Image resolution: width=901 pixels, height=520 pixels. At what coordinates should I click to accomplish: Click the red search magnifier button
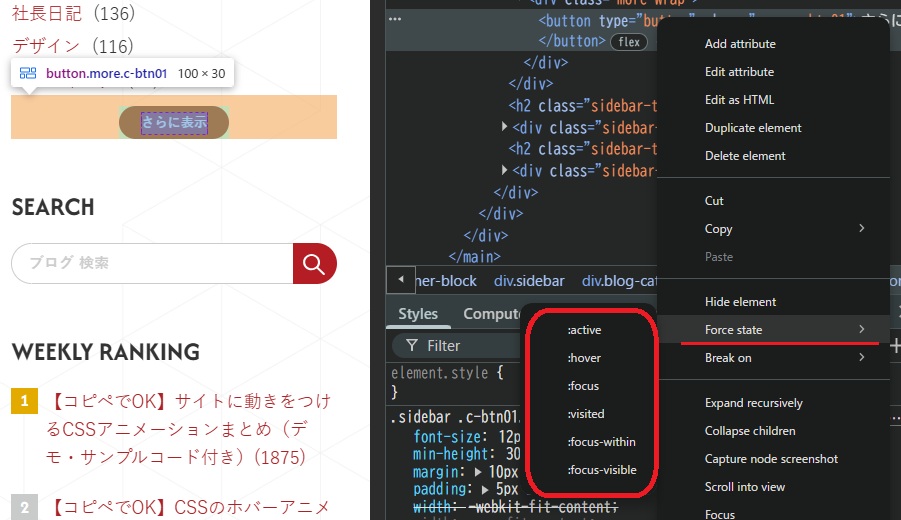[314, 263]
